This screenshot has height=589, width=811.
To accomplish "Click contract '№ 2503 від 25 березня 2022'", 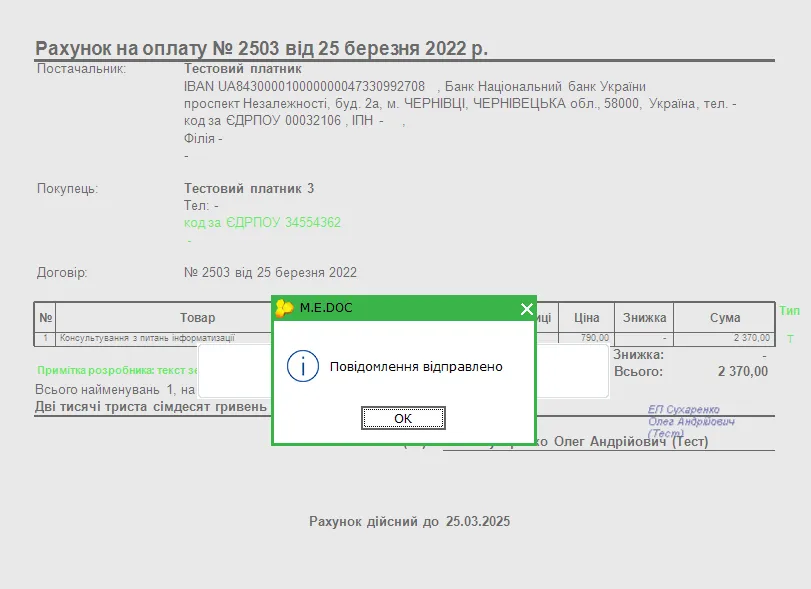I will 270,273.
